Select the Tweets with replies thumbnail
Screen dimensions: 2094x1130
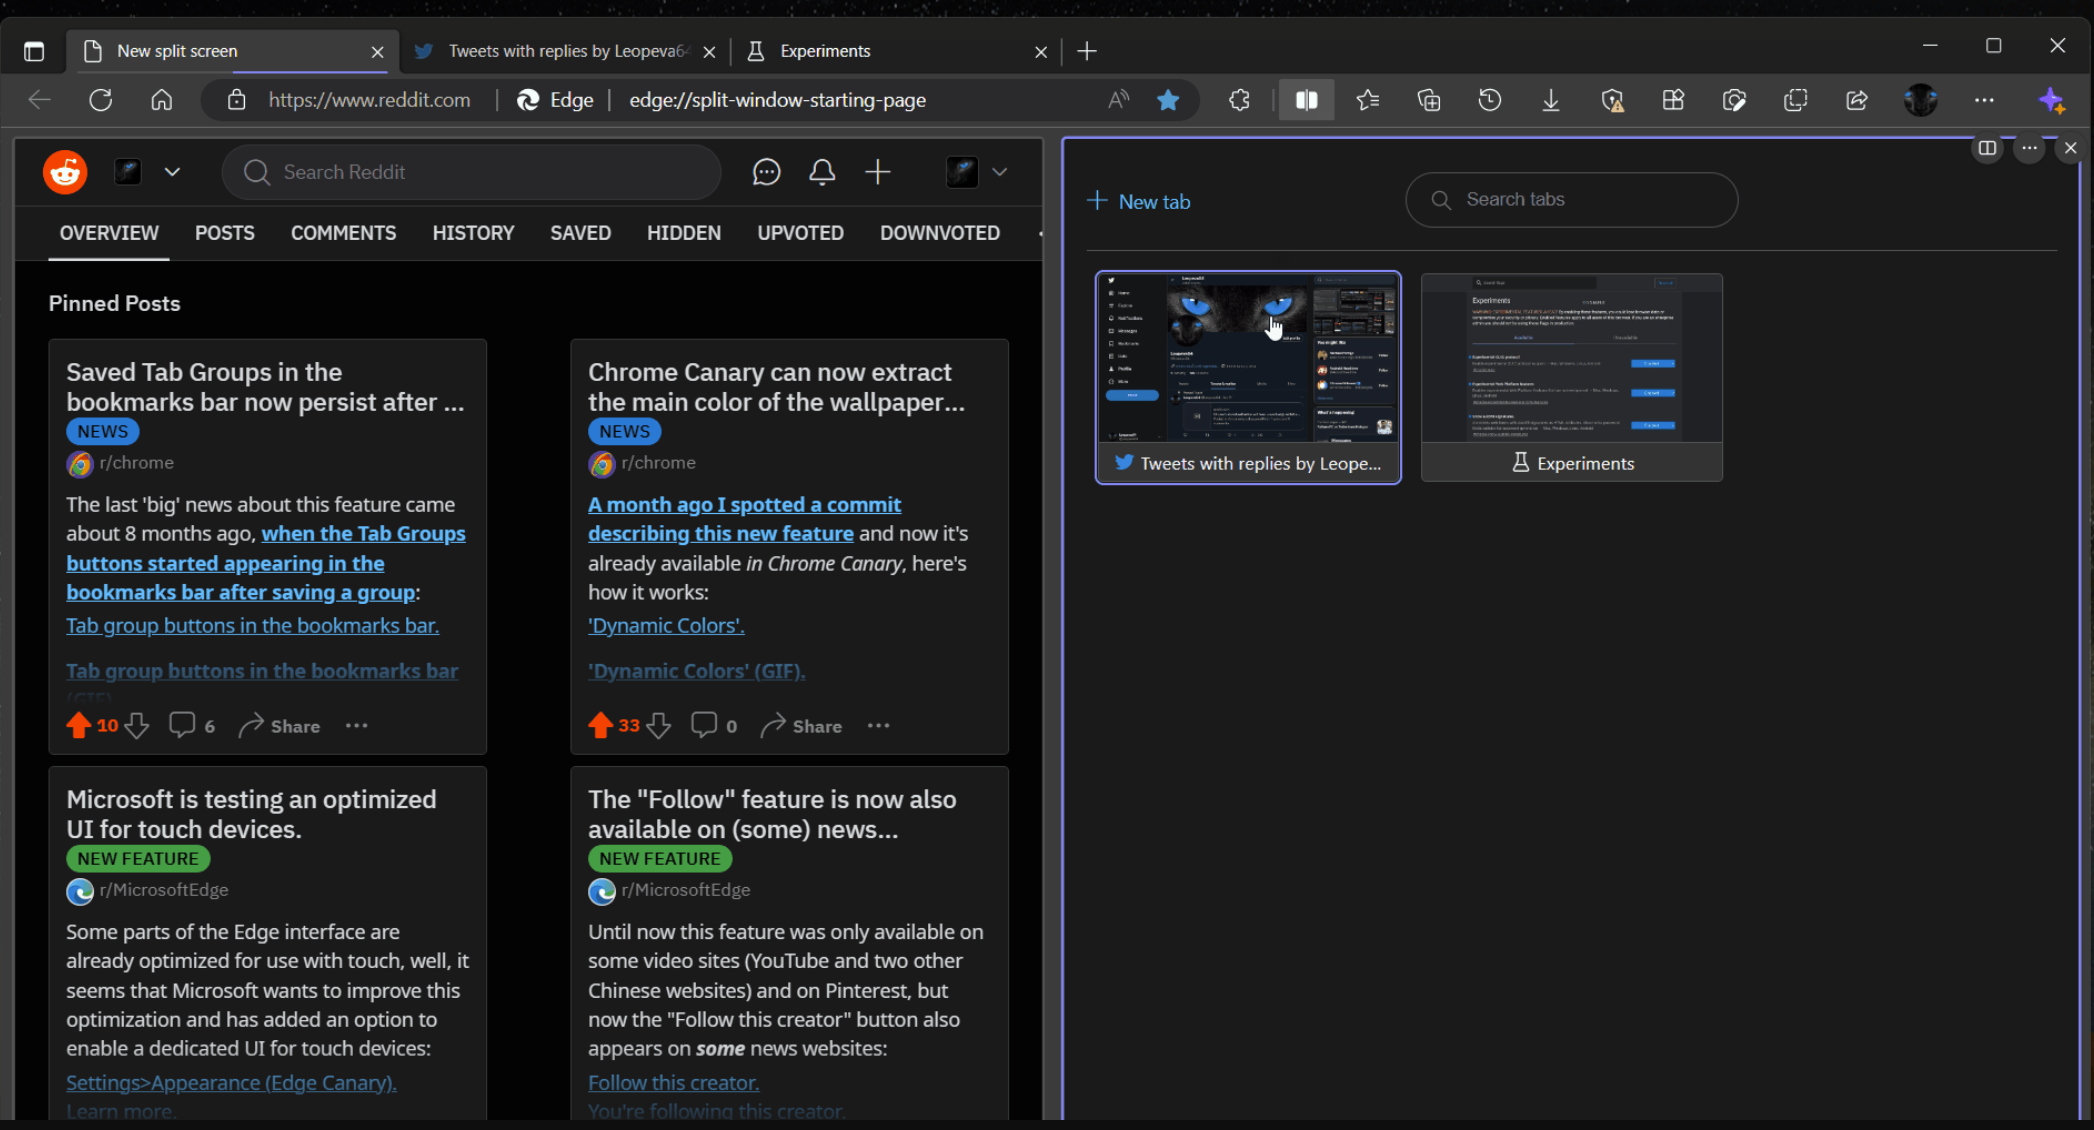1248,377
